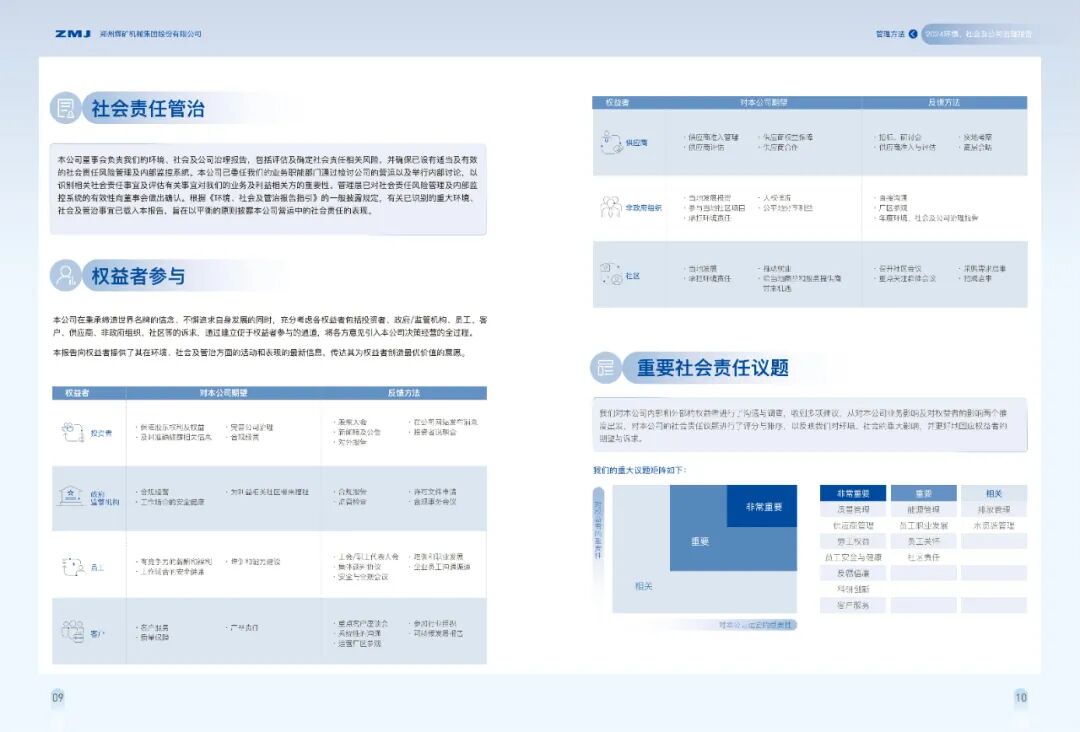Click the 权益者参与 section person icon
Screen dimensions: 1080x732
click(67, 275)
